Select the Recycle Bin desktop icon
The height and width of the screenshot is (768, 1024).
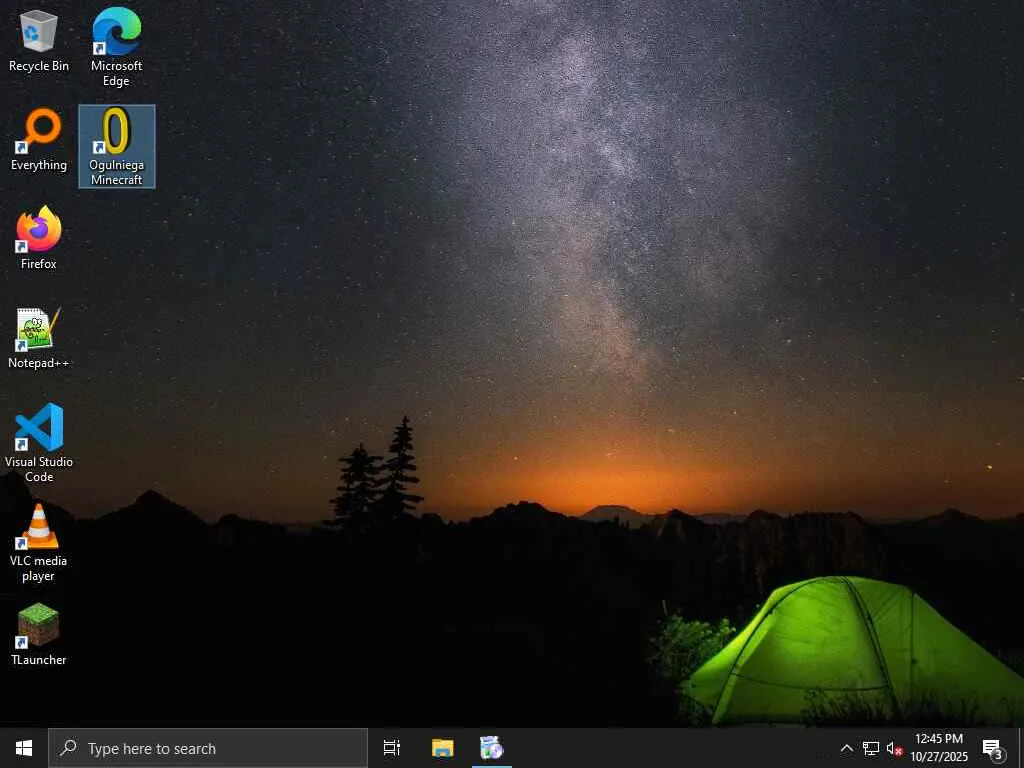(39, 42)
